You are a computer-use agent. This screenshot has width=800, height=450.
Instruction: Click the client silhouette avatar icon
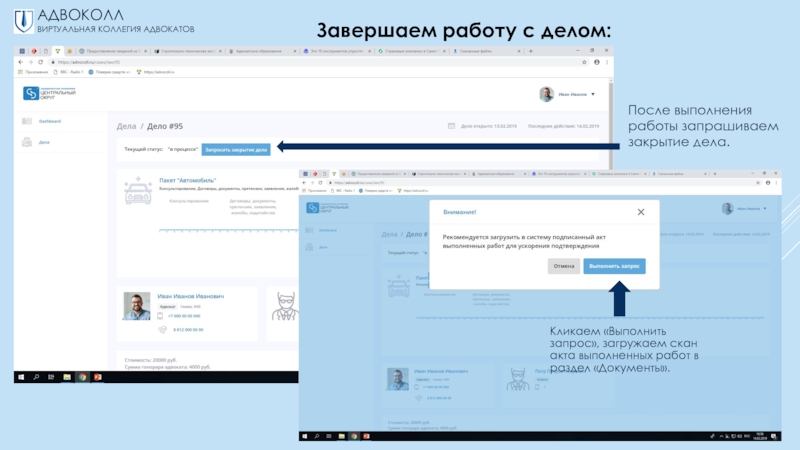(x=284, y=306)
